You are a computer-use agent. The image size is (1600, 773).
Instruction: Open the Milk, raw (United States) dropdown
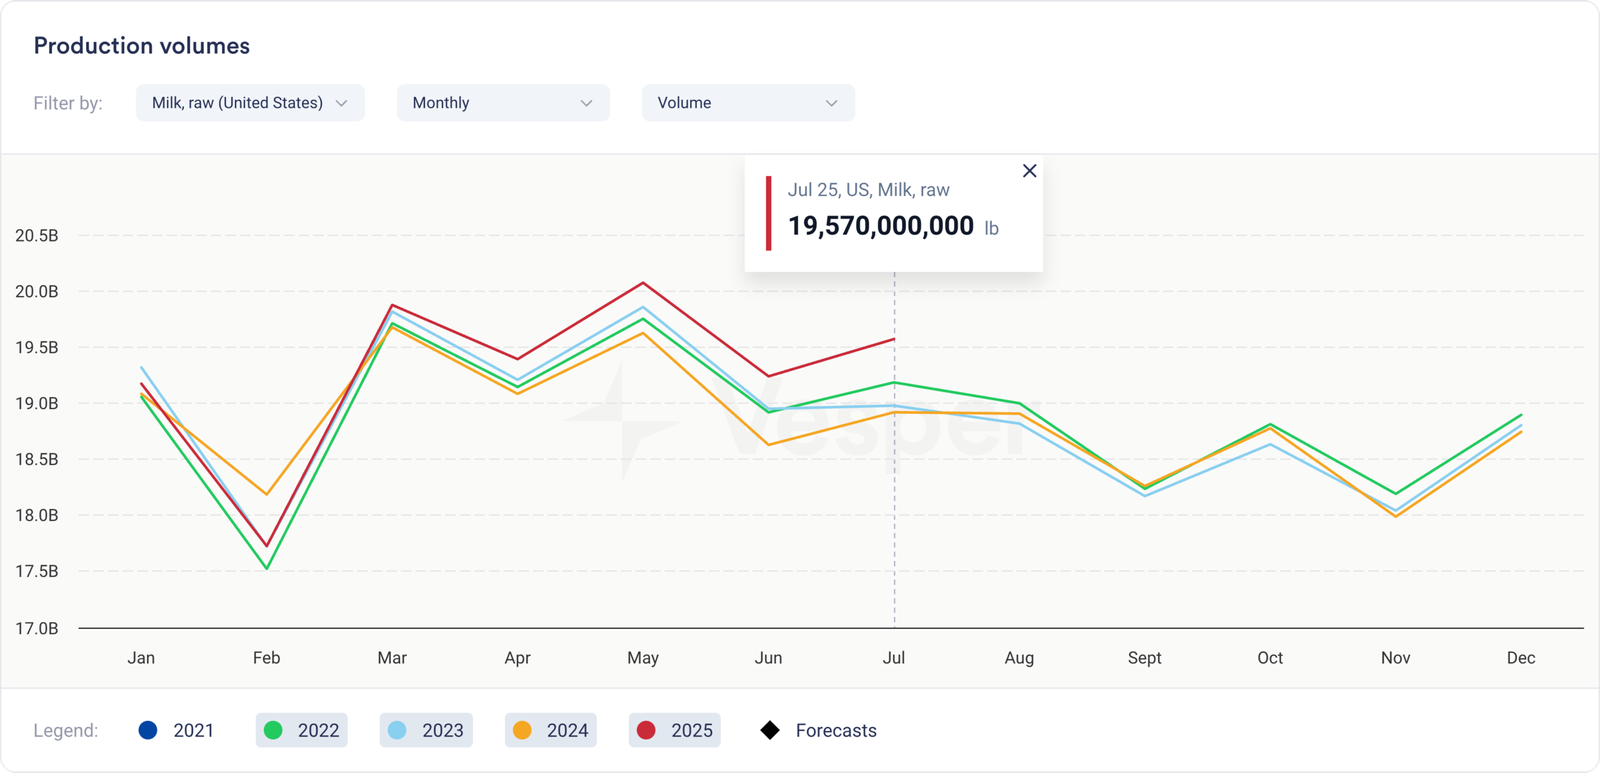[x=250, y=103]
